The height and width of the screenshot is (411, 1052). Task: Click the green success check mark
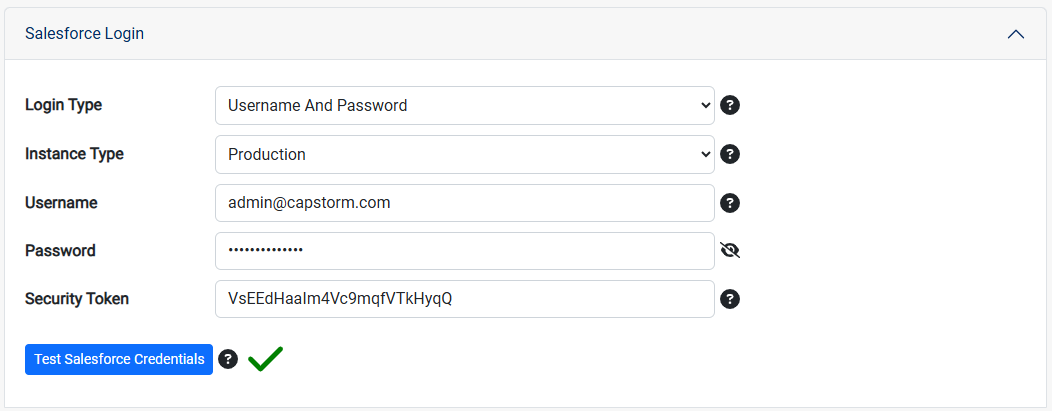click(265, 359)
